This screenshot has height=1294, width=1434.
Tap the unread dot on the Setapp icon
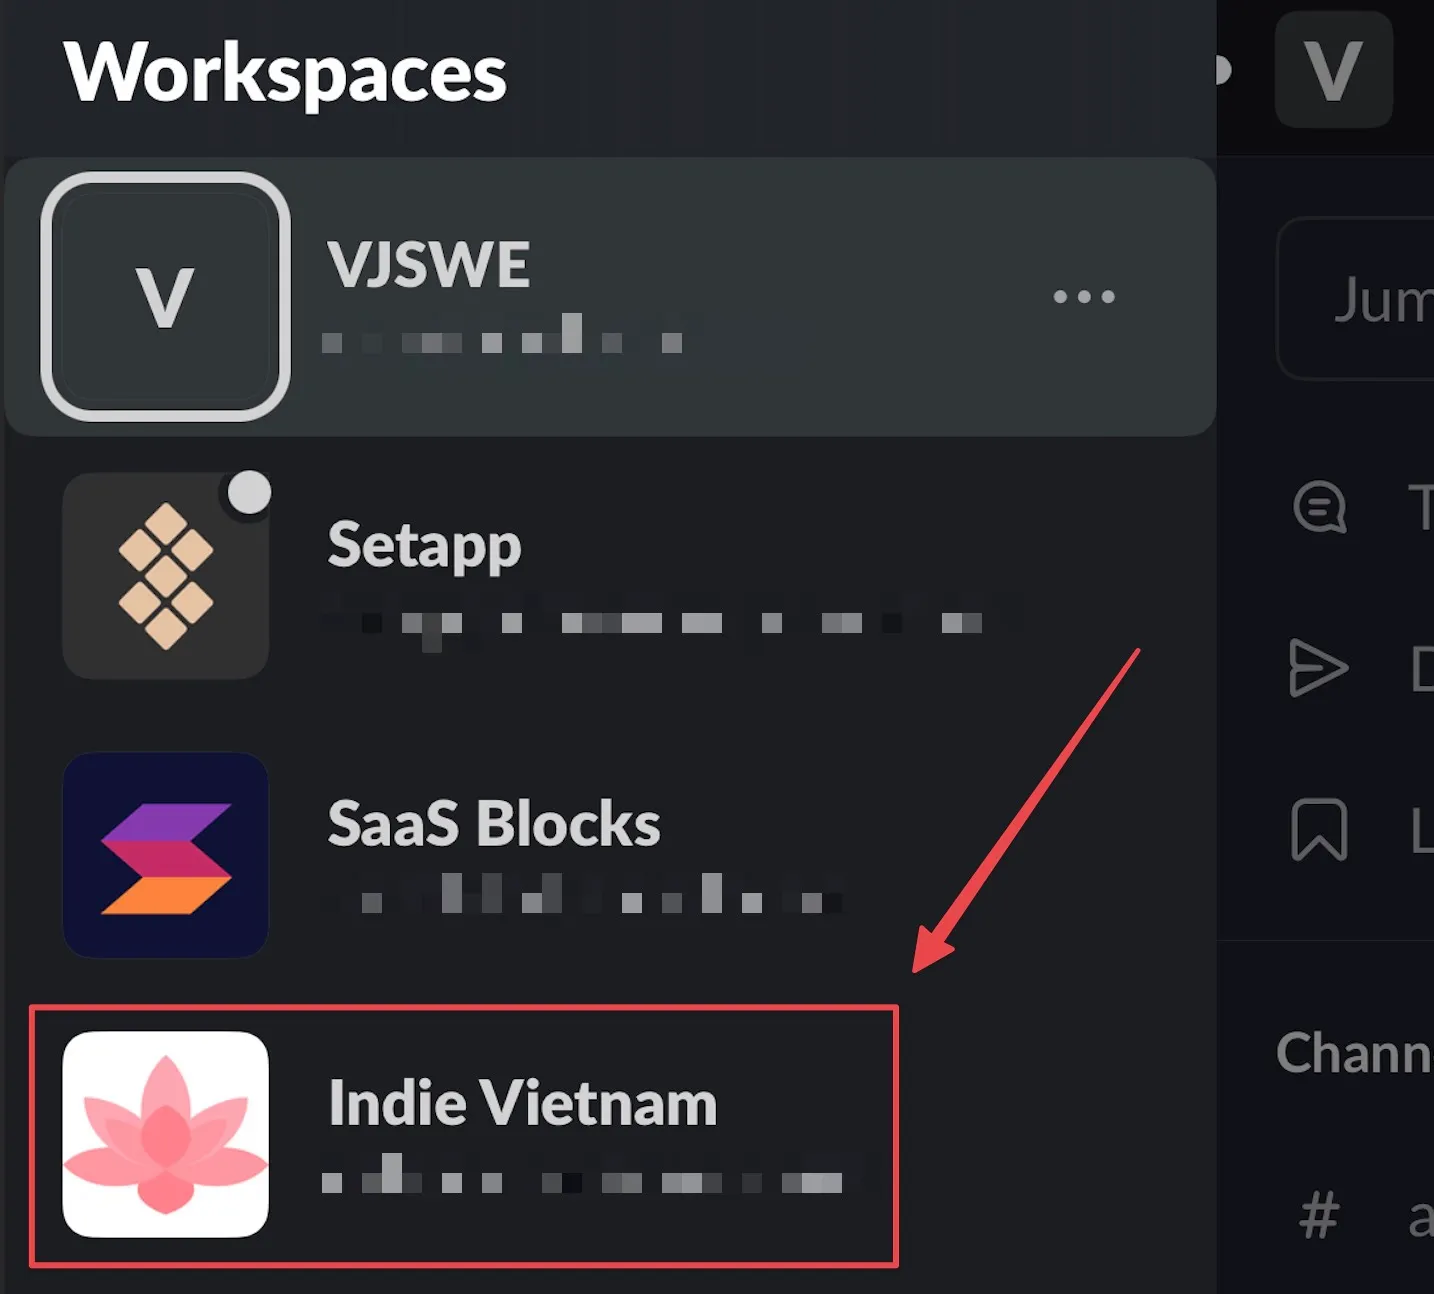pos(249,492)
